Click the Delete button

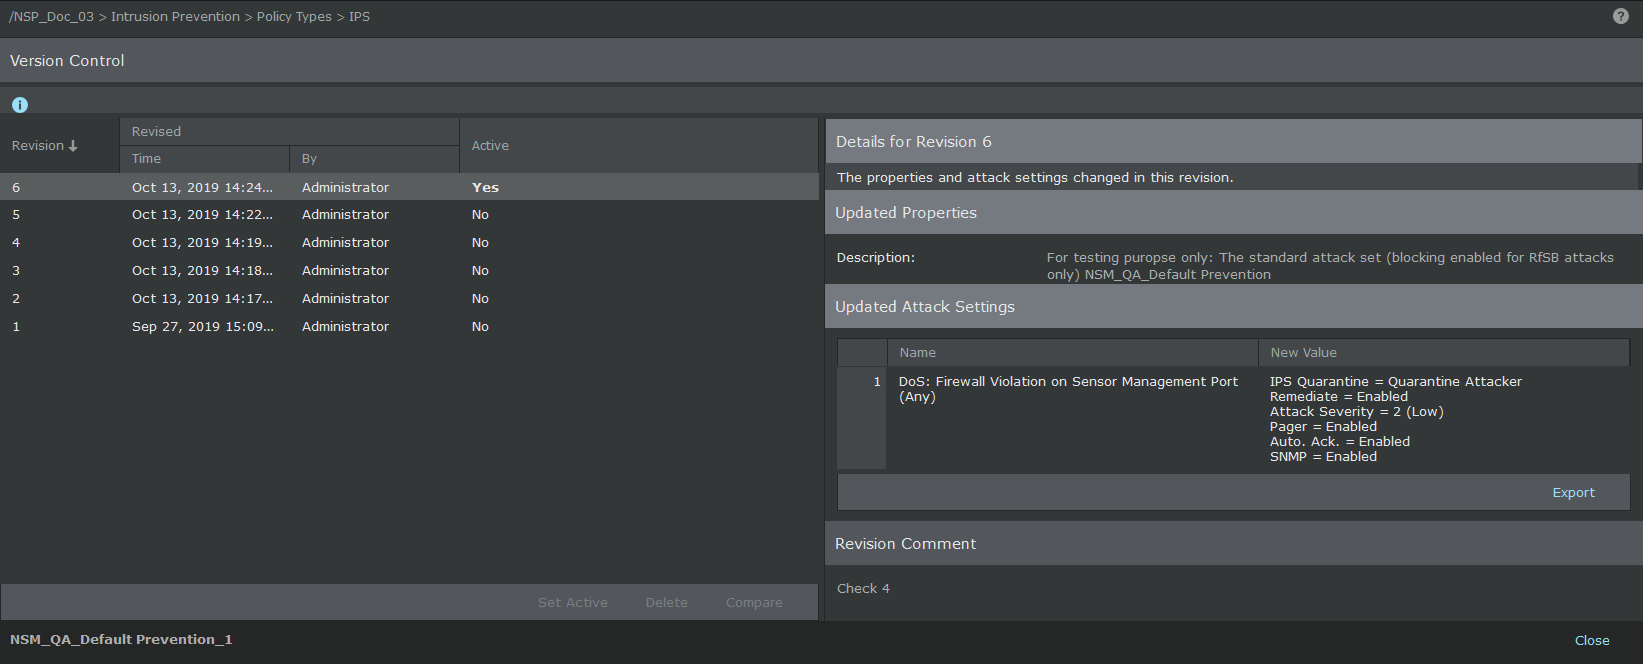pyautogui.click(x=666, y=603)
